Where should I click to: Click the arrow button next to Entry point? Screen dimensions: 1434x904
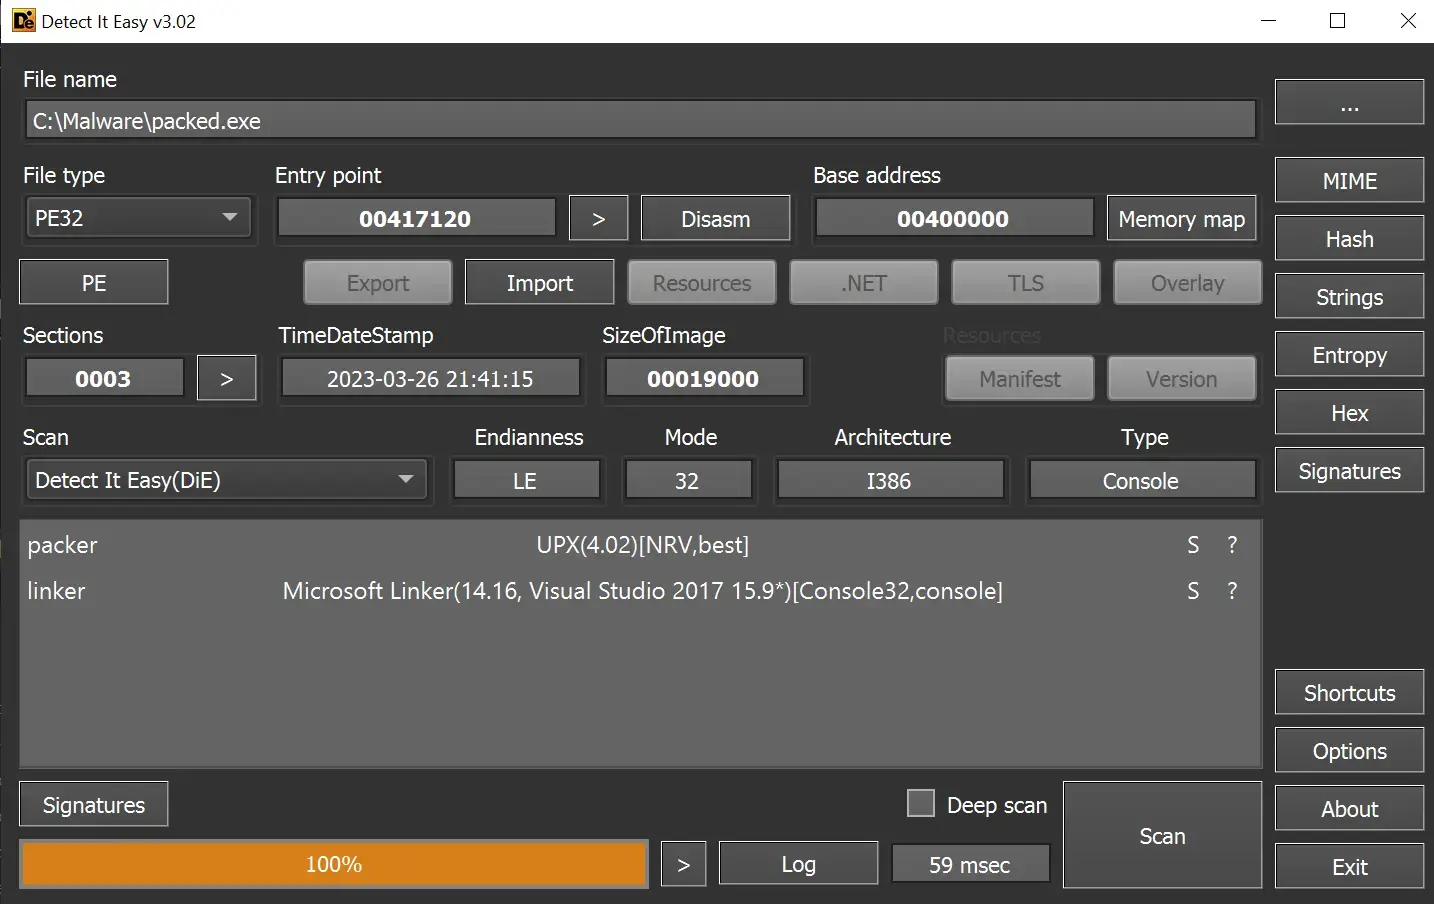(x=598, y=219)
